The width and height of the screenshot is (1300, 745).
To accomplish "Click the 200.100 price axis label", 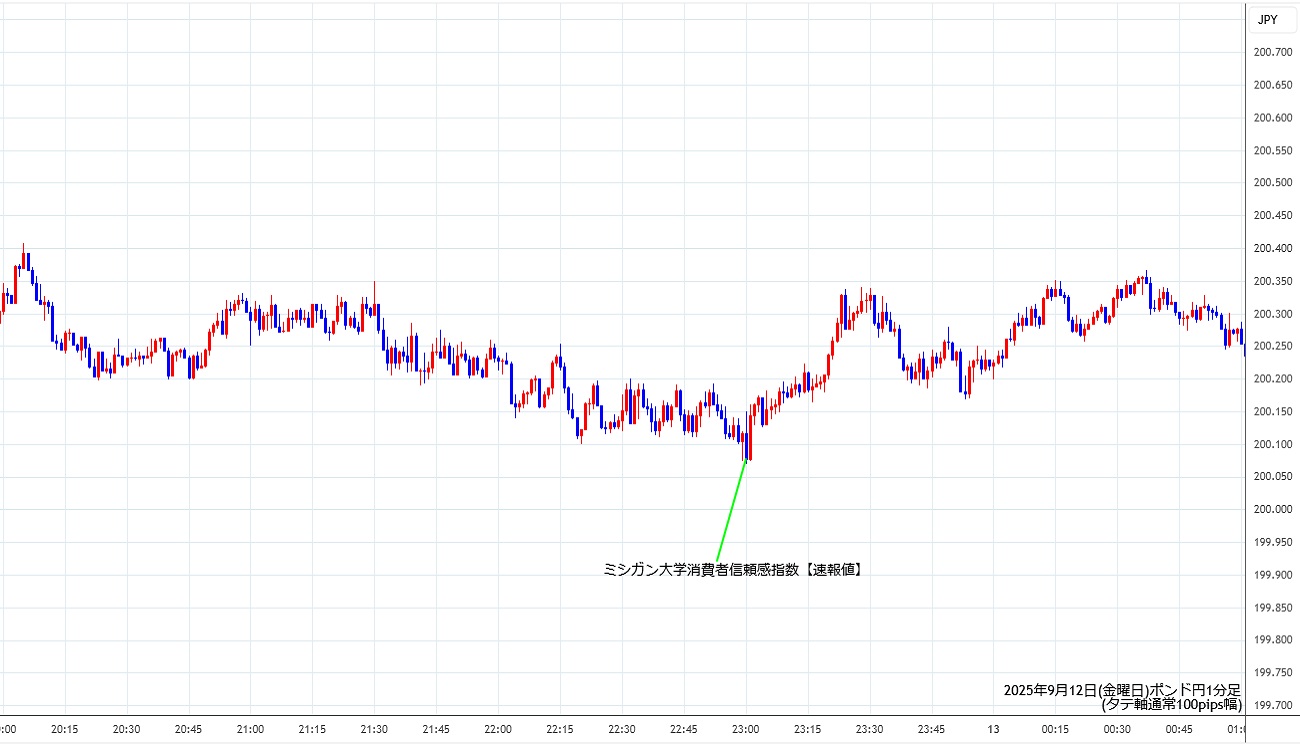I will click(x=1271, y=444).
